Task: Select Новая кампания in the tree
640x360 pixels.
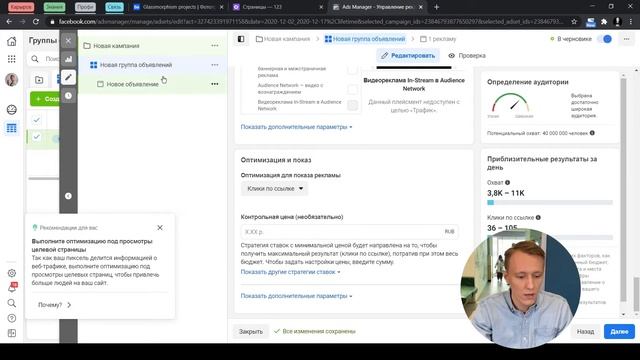Action: 116,46
